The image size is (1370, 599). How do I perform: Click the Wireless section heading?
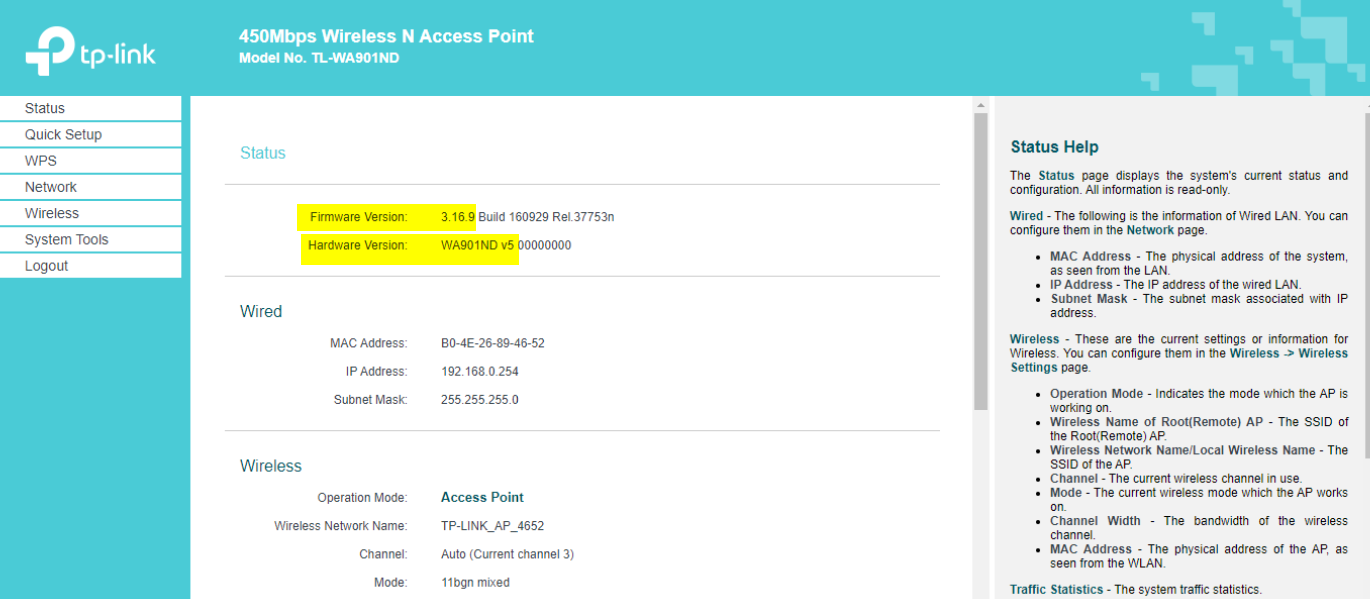click(x=271, y=466)
